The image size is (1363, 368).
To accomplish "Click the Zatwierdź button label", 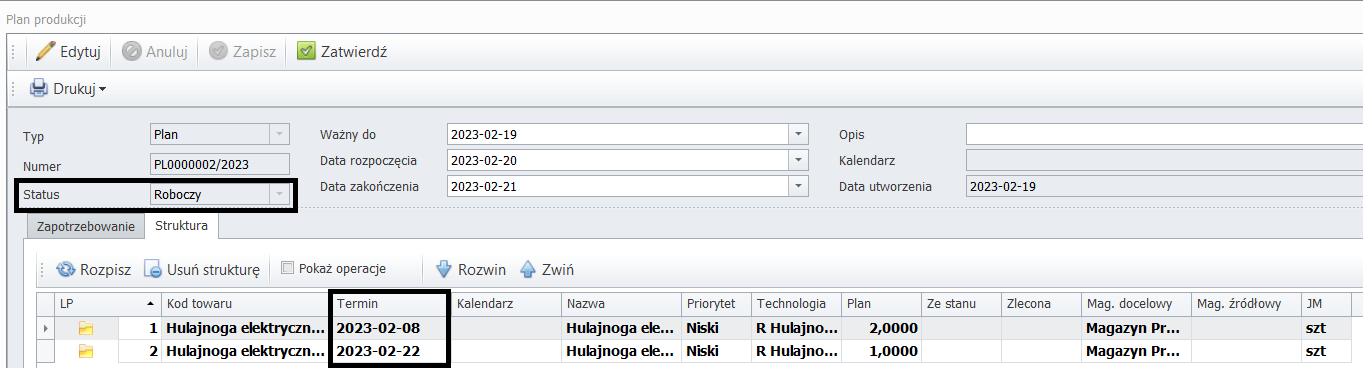I will click(354, 51).
